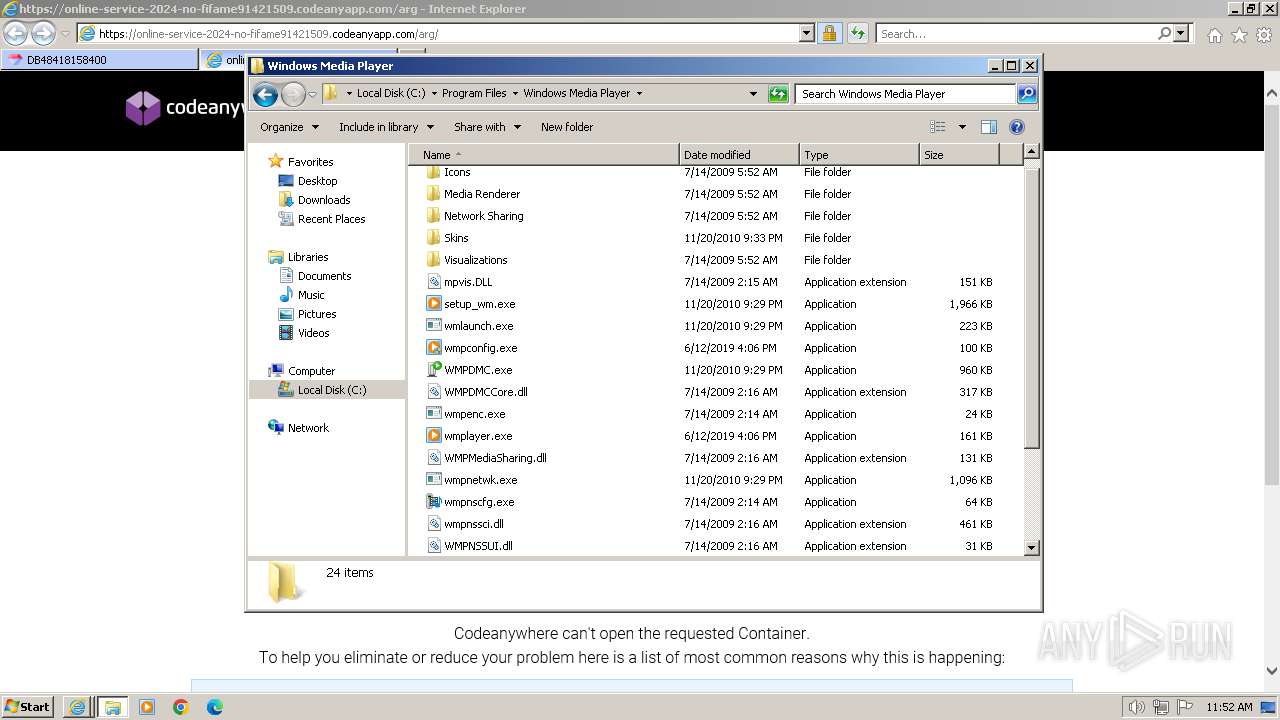The height and width of the screenshot is (720, 1280).
Task: Select the WMPMediaSharing.dll file name
Action: [495, 458]
